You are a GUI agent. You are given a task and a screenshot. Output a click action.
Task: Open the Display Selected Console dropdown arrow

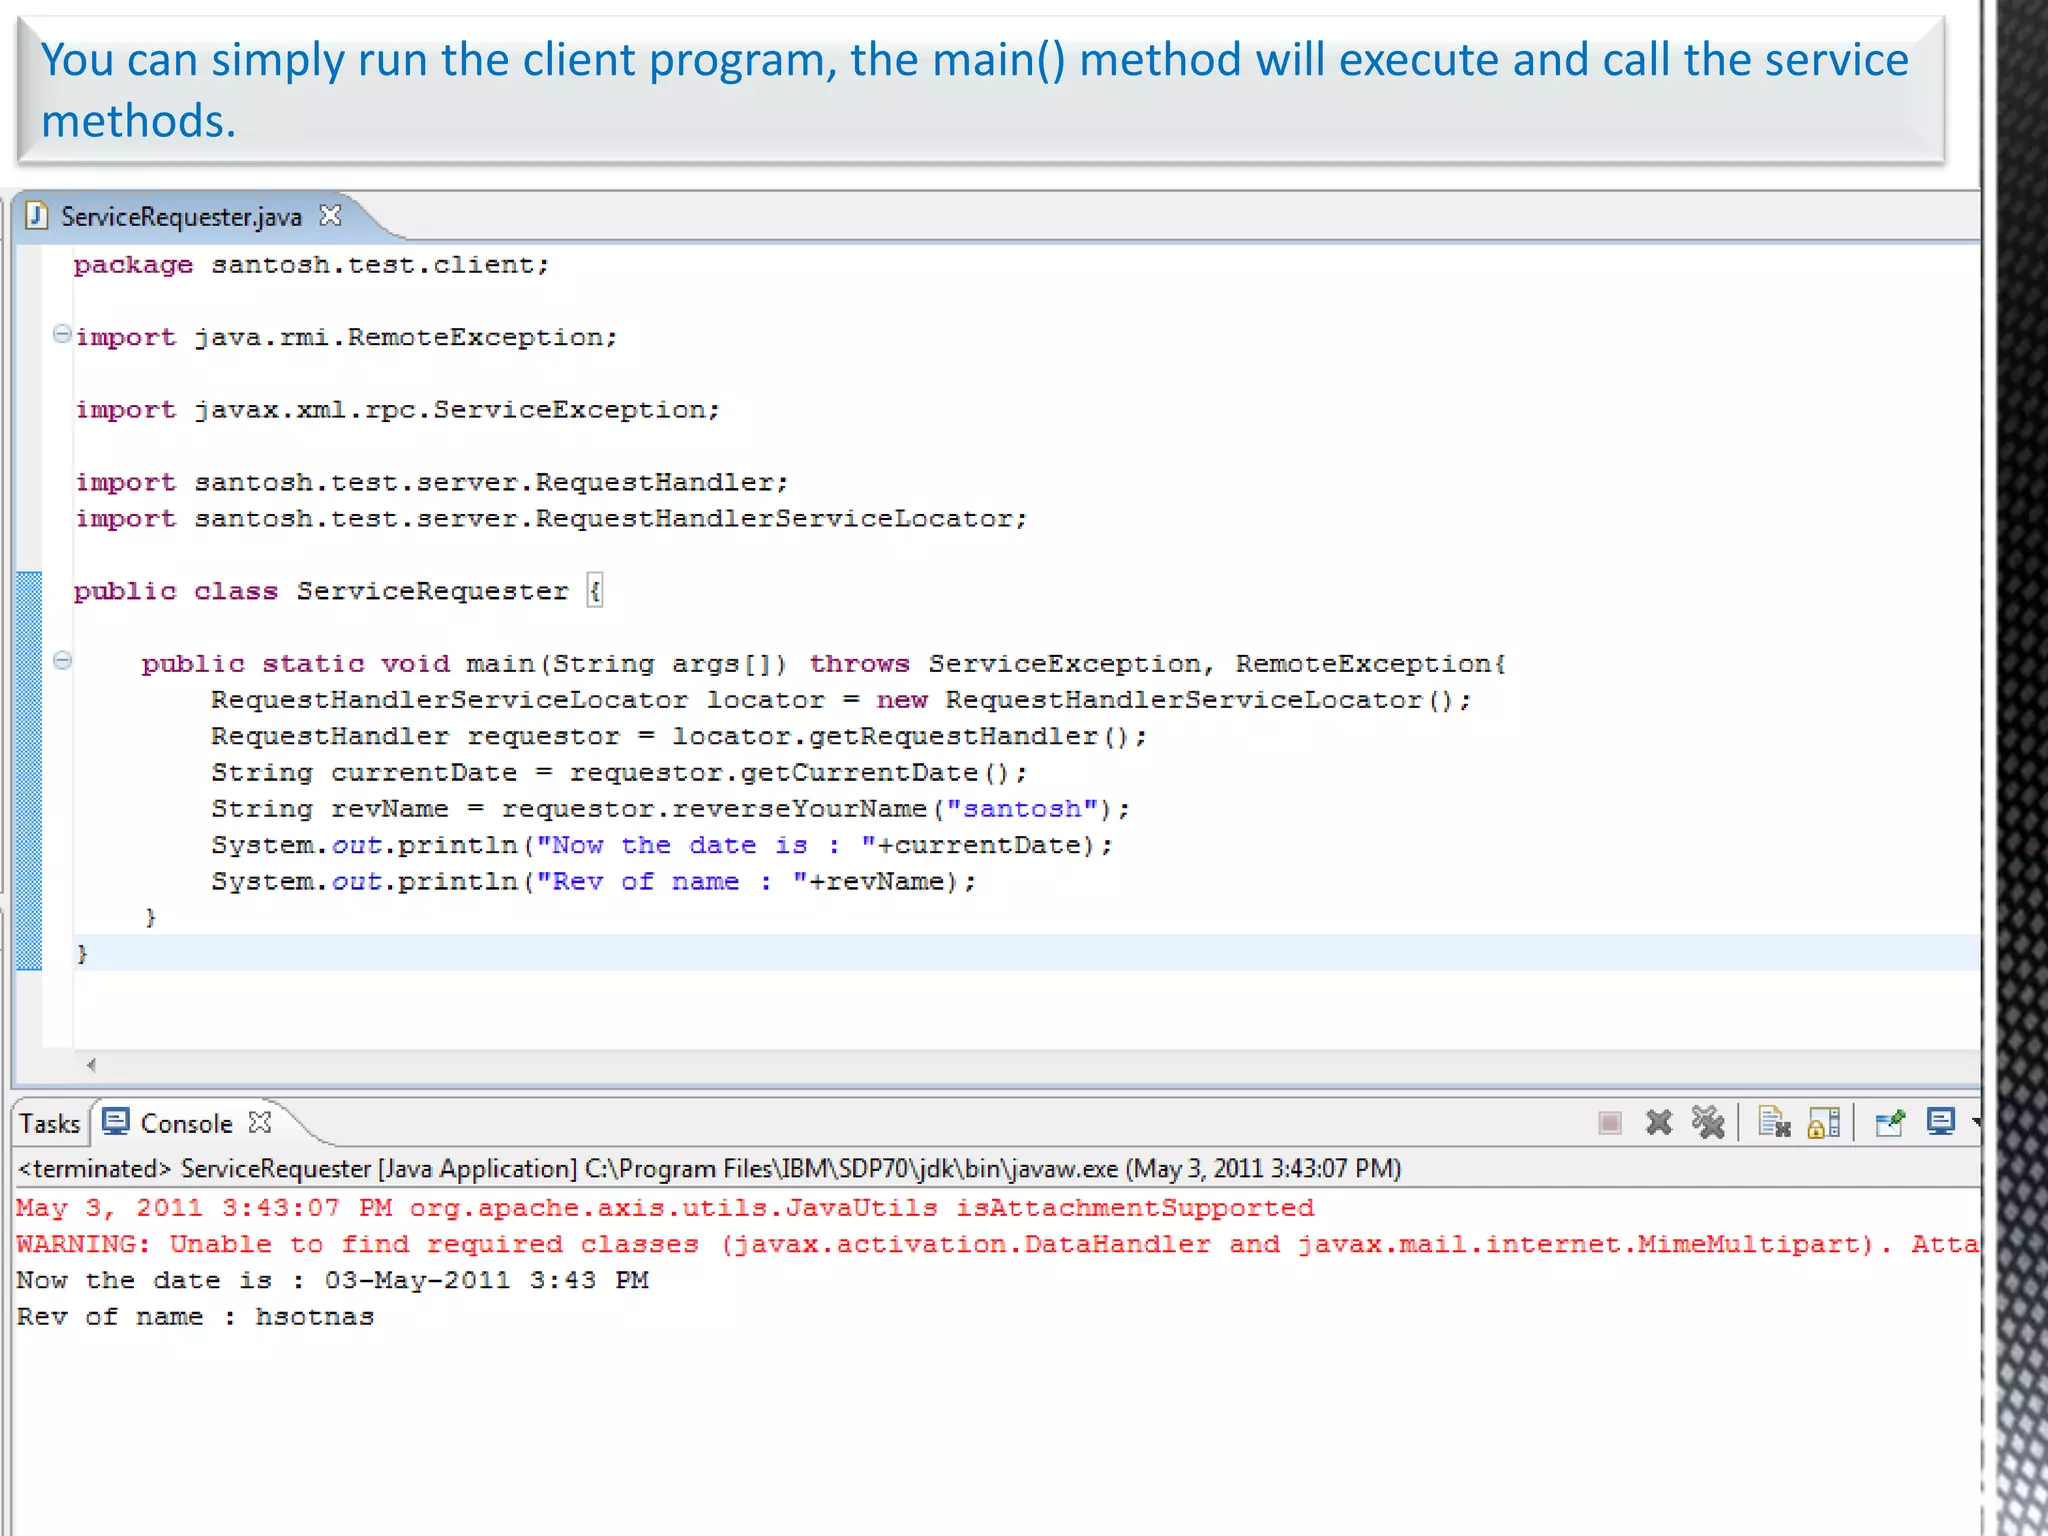pyautogui.click(x=1975, y=1123)
